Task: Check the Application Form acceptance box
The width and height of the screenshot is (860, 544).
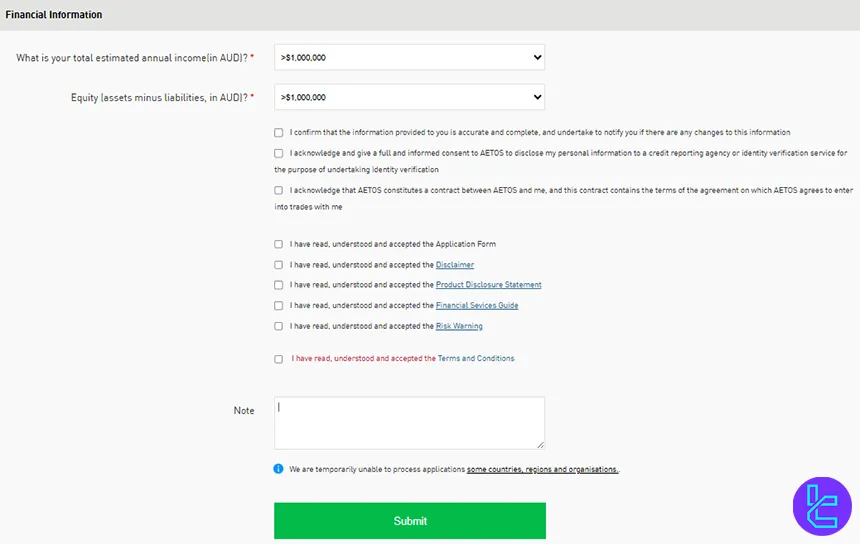Action: (x=279, y=244)
